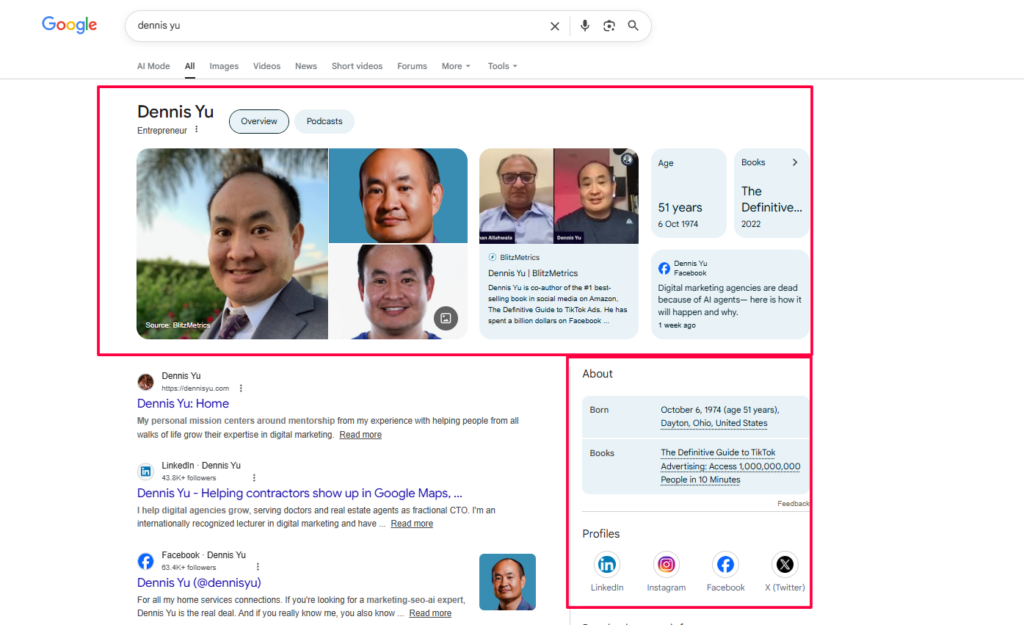Start voice search with the microphone icon
Screen dimensions: 1024x625
click(584, 26)
